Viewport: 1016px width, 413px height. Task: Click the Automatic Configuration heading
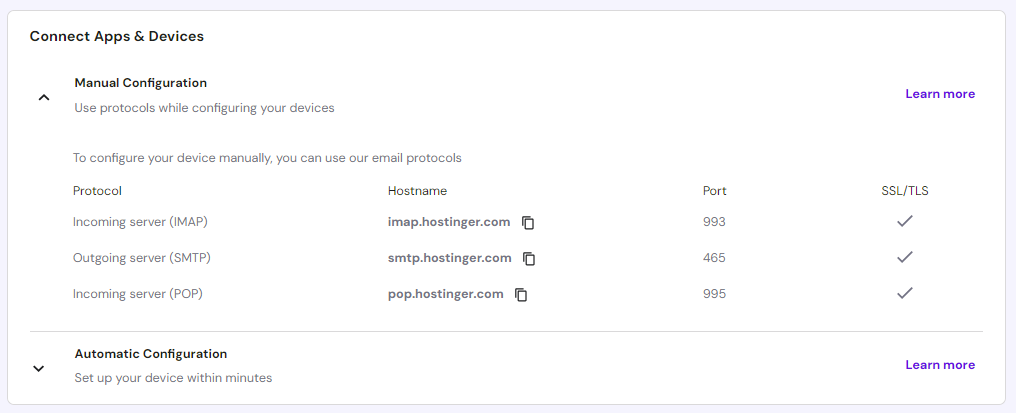pos(150,354)
